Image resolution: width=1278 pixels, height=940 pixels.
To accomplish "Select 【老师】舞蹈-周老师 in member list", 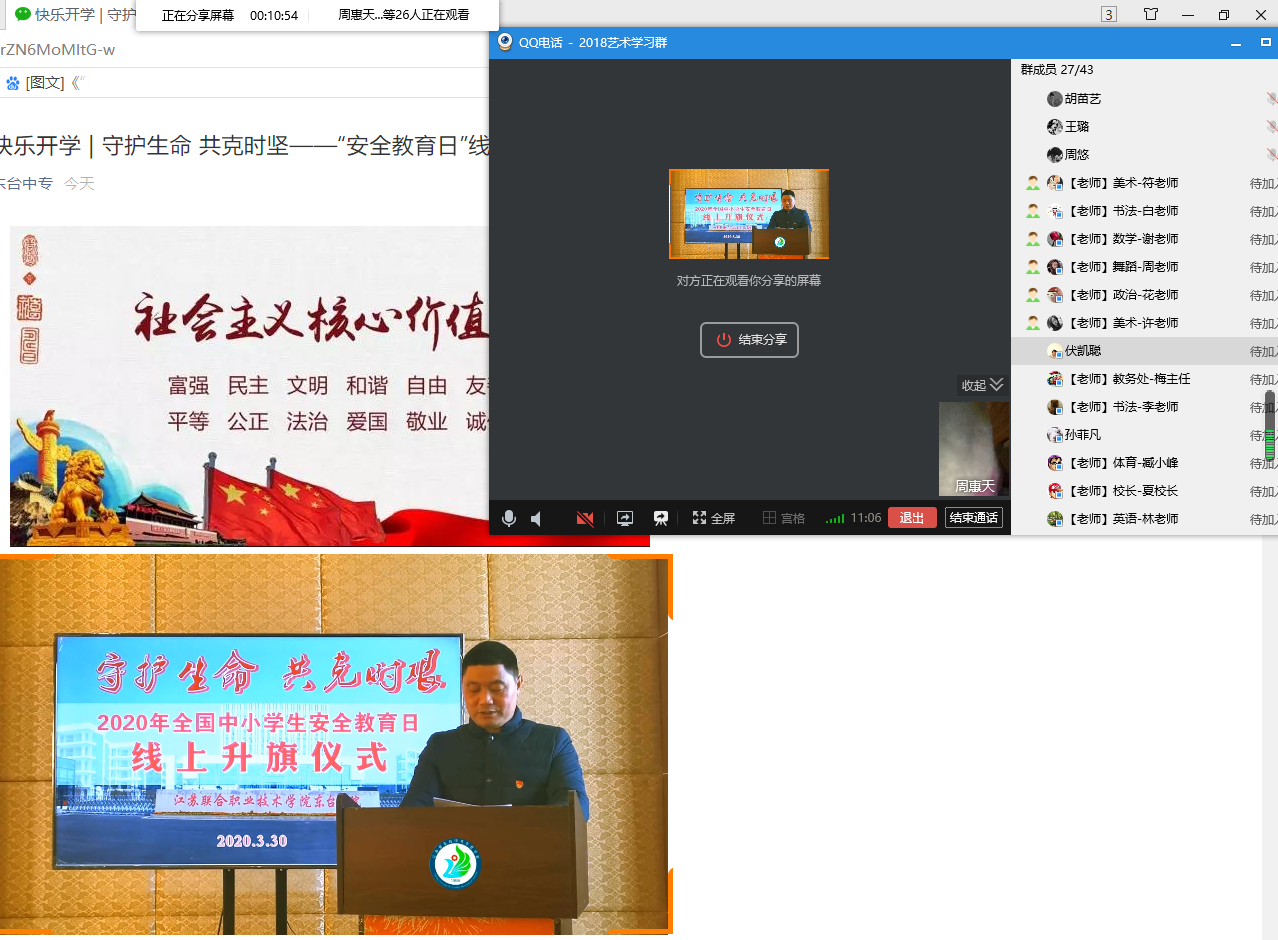I will [1144, 267].
